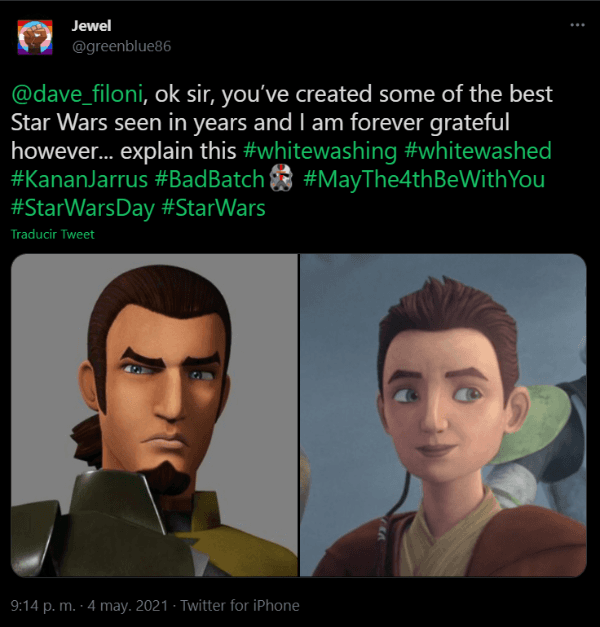Open the left image of bearded character
The height and width of the screenshot is (627, 600).
pyautogui.click(x=154, y=415)
